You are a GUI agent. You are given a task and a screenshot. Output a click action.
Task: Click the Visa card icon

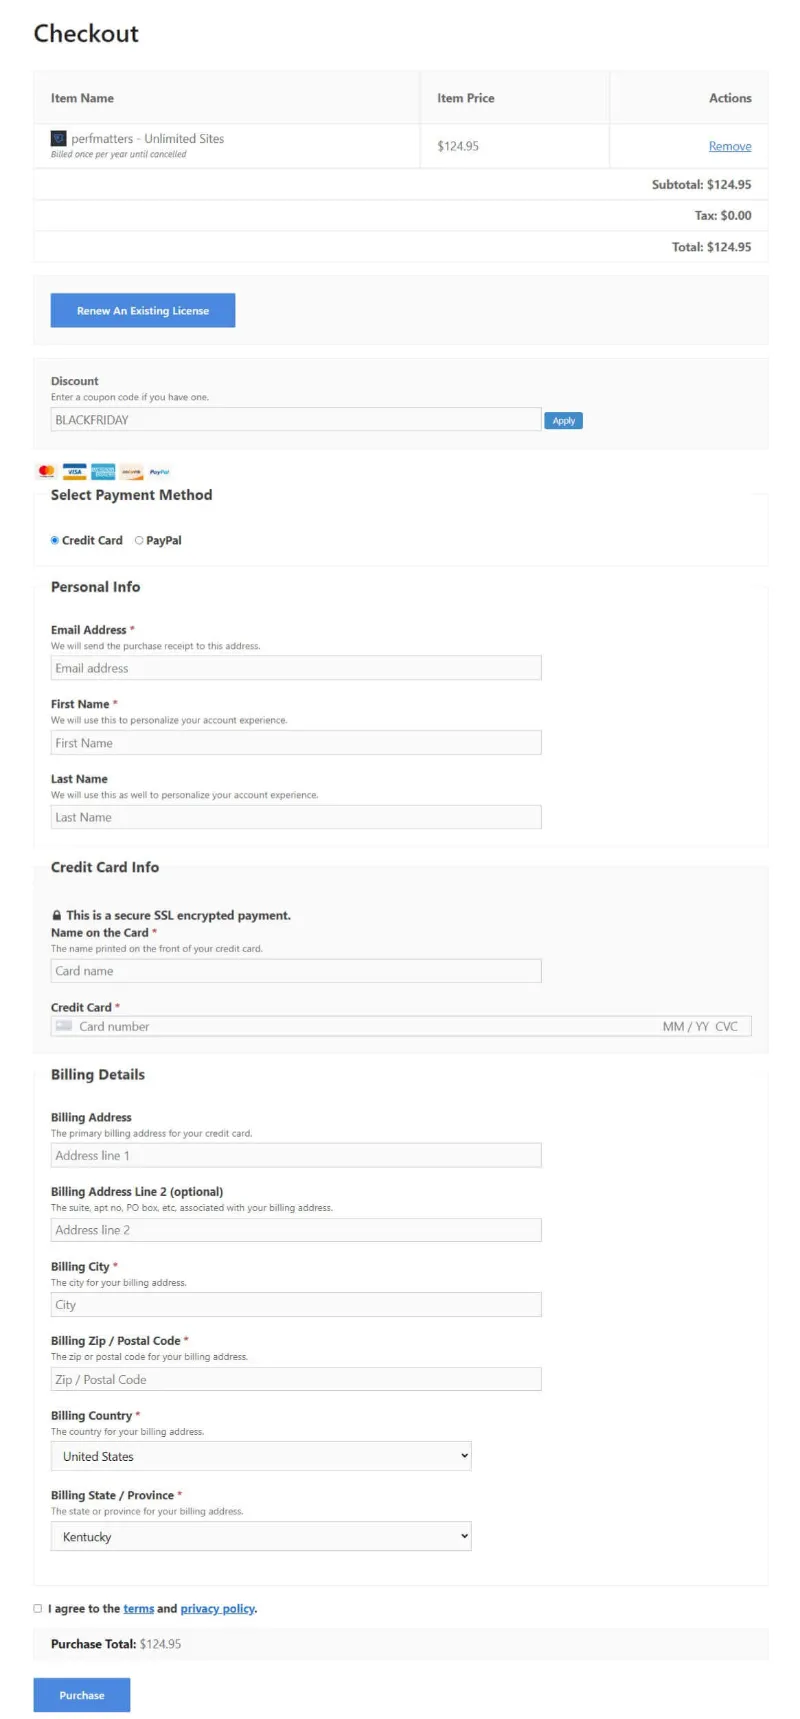point(74,471)
